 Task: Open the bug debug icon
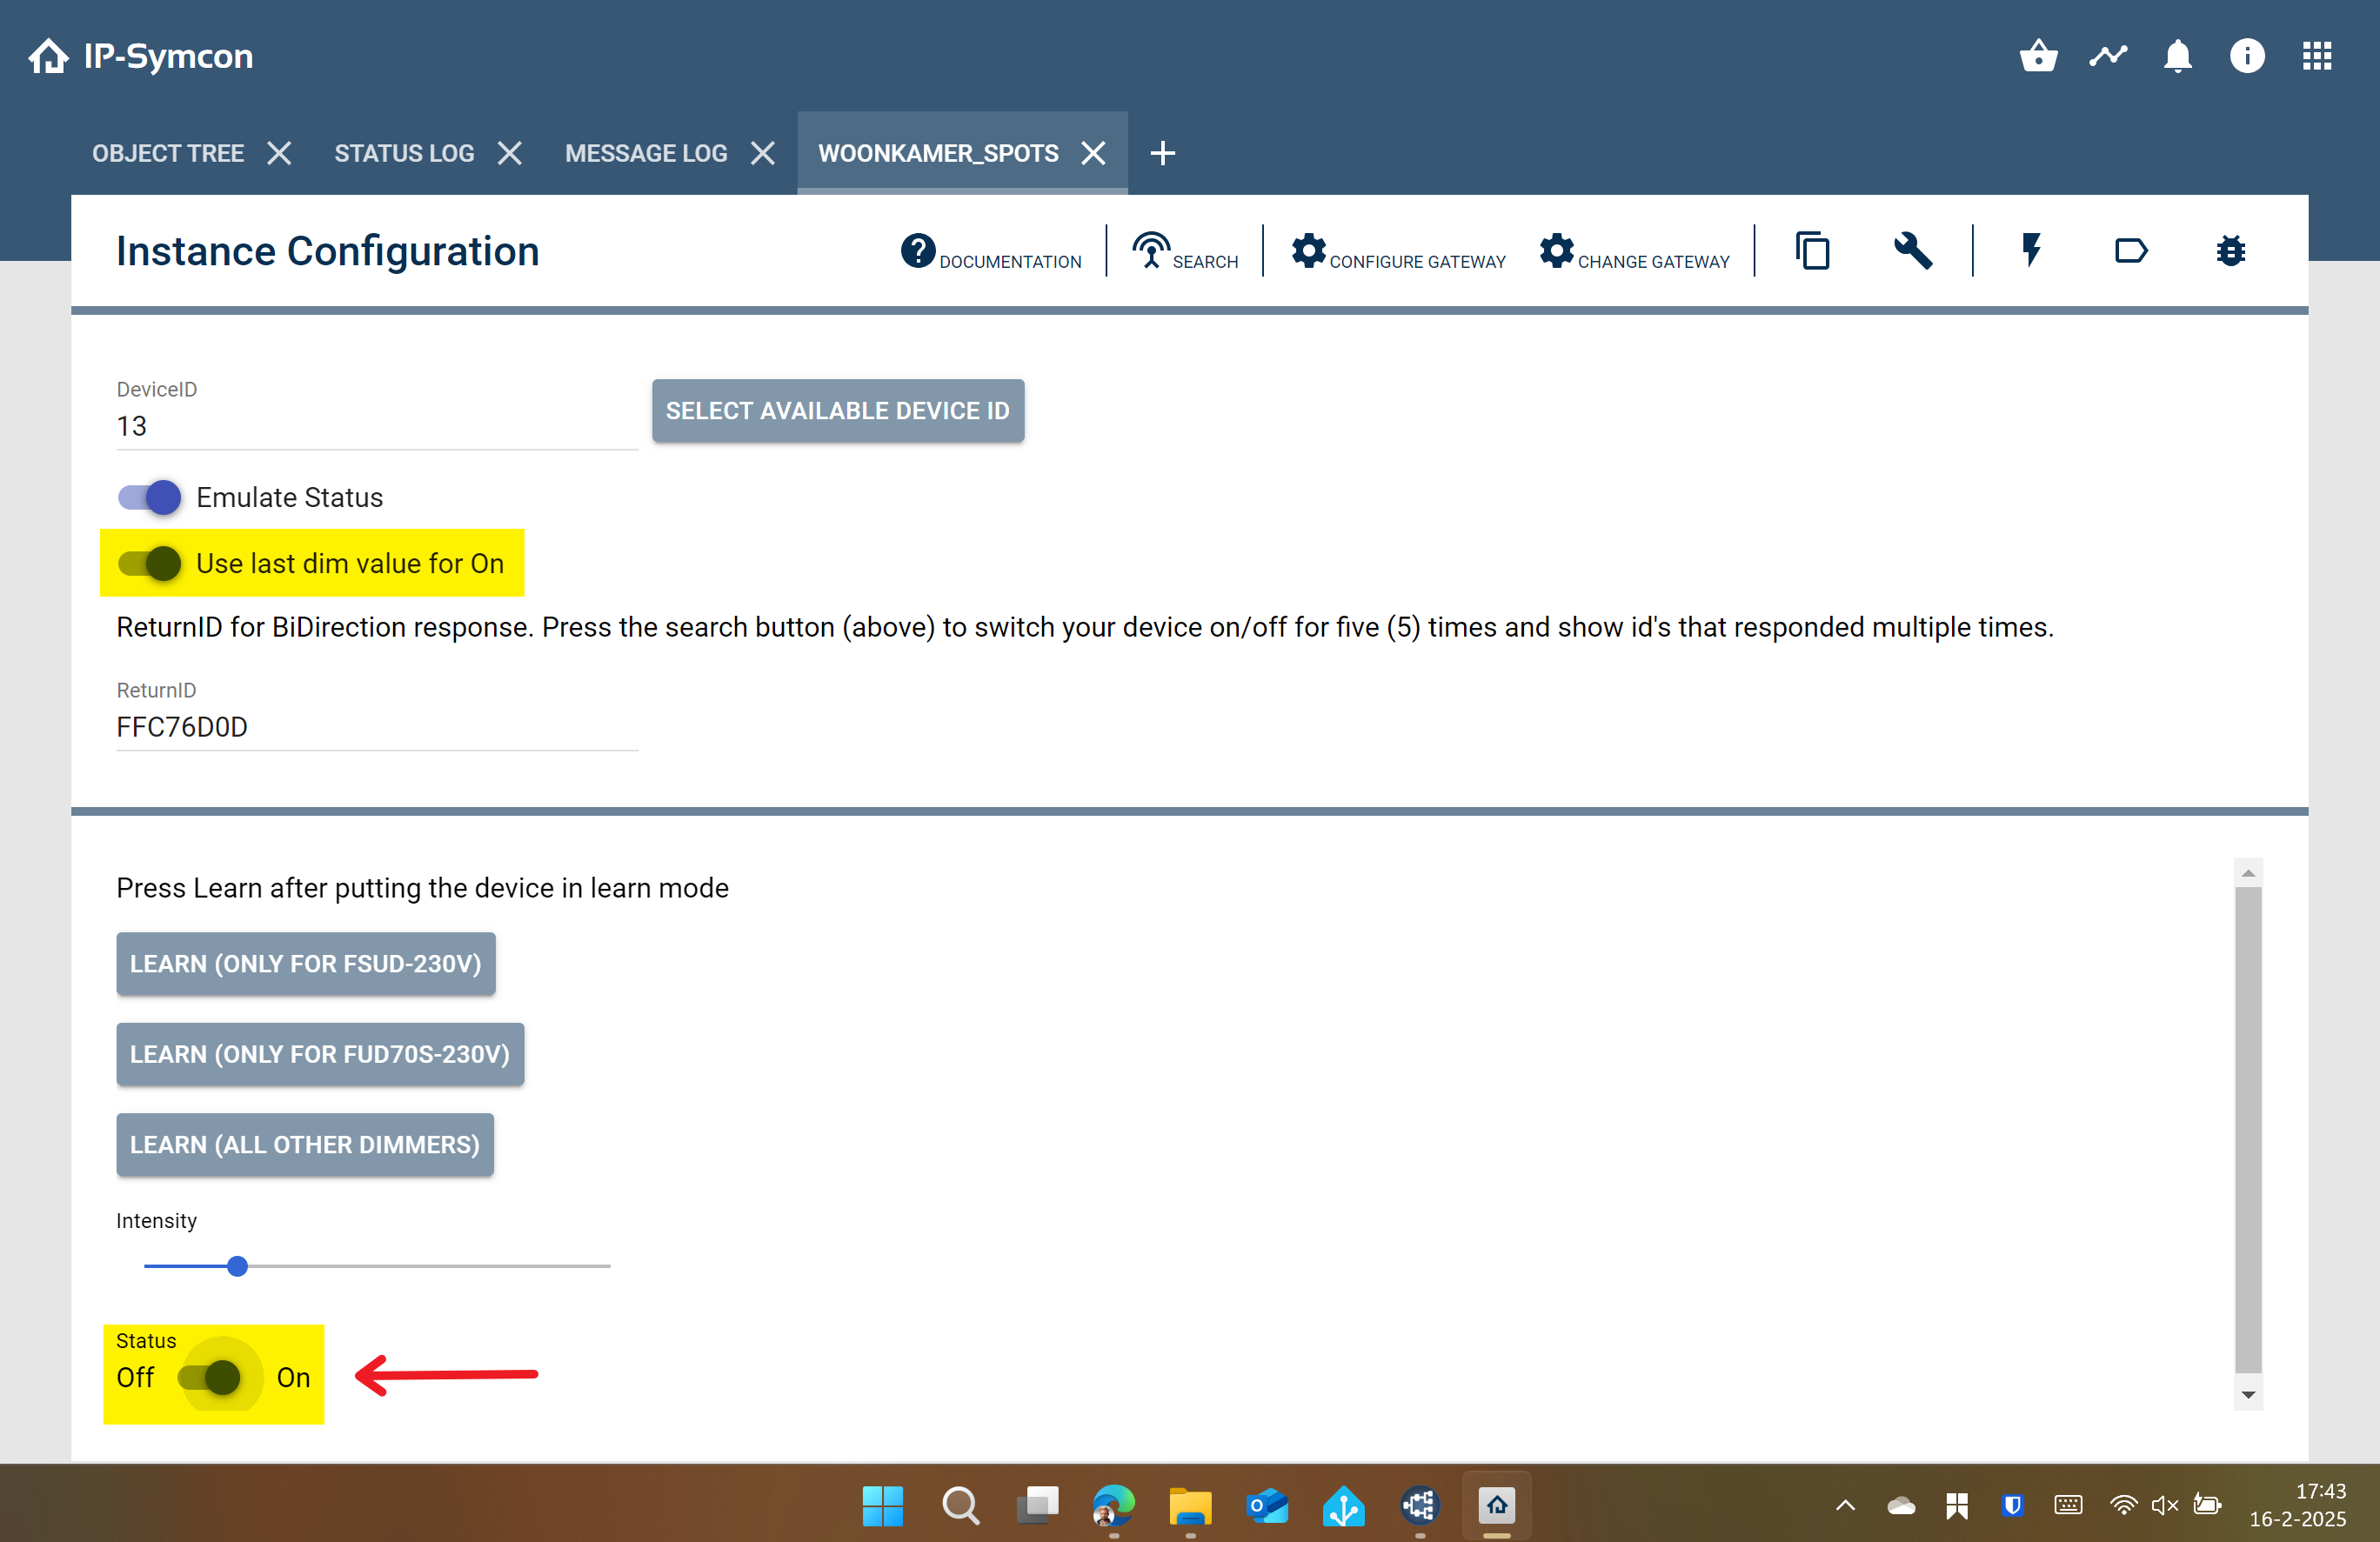[x=2231, y=250]
